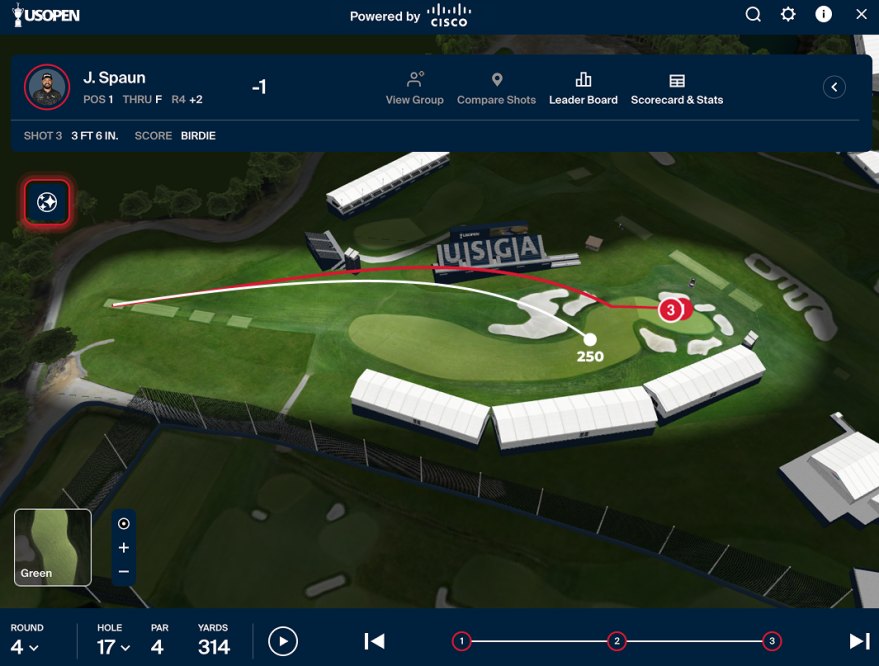Toggle the red-outlined ball tracer button
Screen dimensions: 879x666
pyautogui.click(x=47, y=202)
